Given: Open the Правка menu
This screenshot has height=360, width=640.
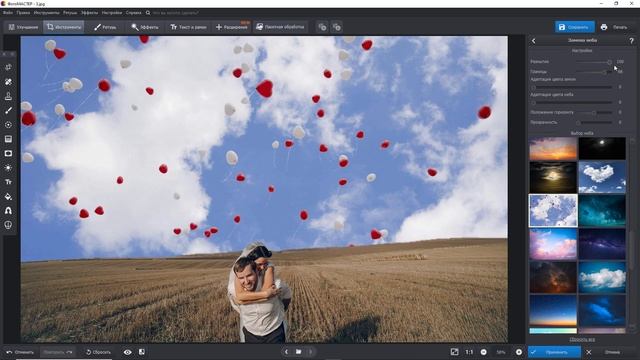Looking at the screenshot, I should coord(23,13).
